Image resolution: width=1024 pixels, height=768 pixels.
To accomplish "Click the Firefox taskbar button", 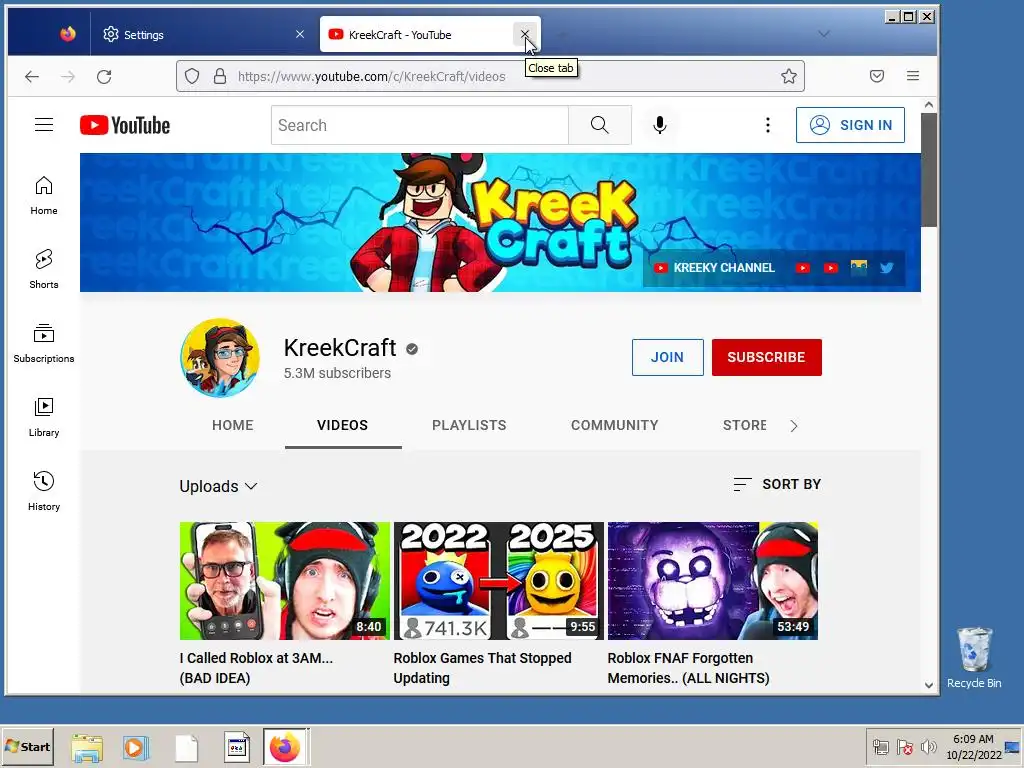I will (x=285, y=746).
